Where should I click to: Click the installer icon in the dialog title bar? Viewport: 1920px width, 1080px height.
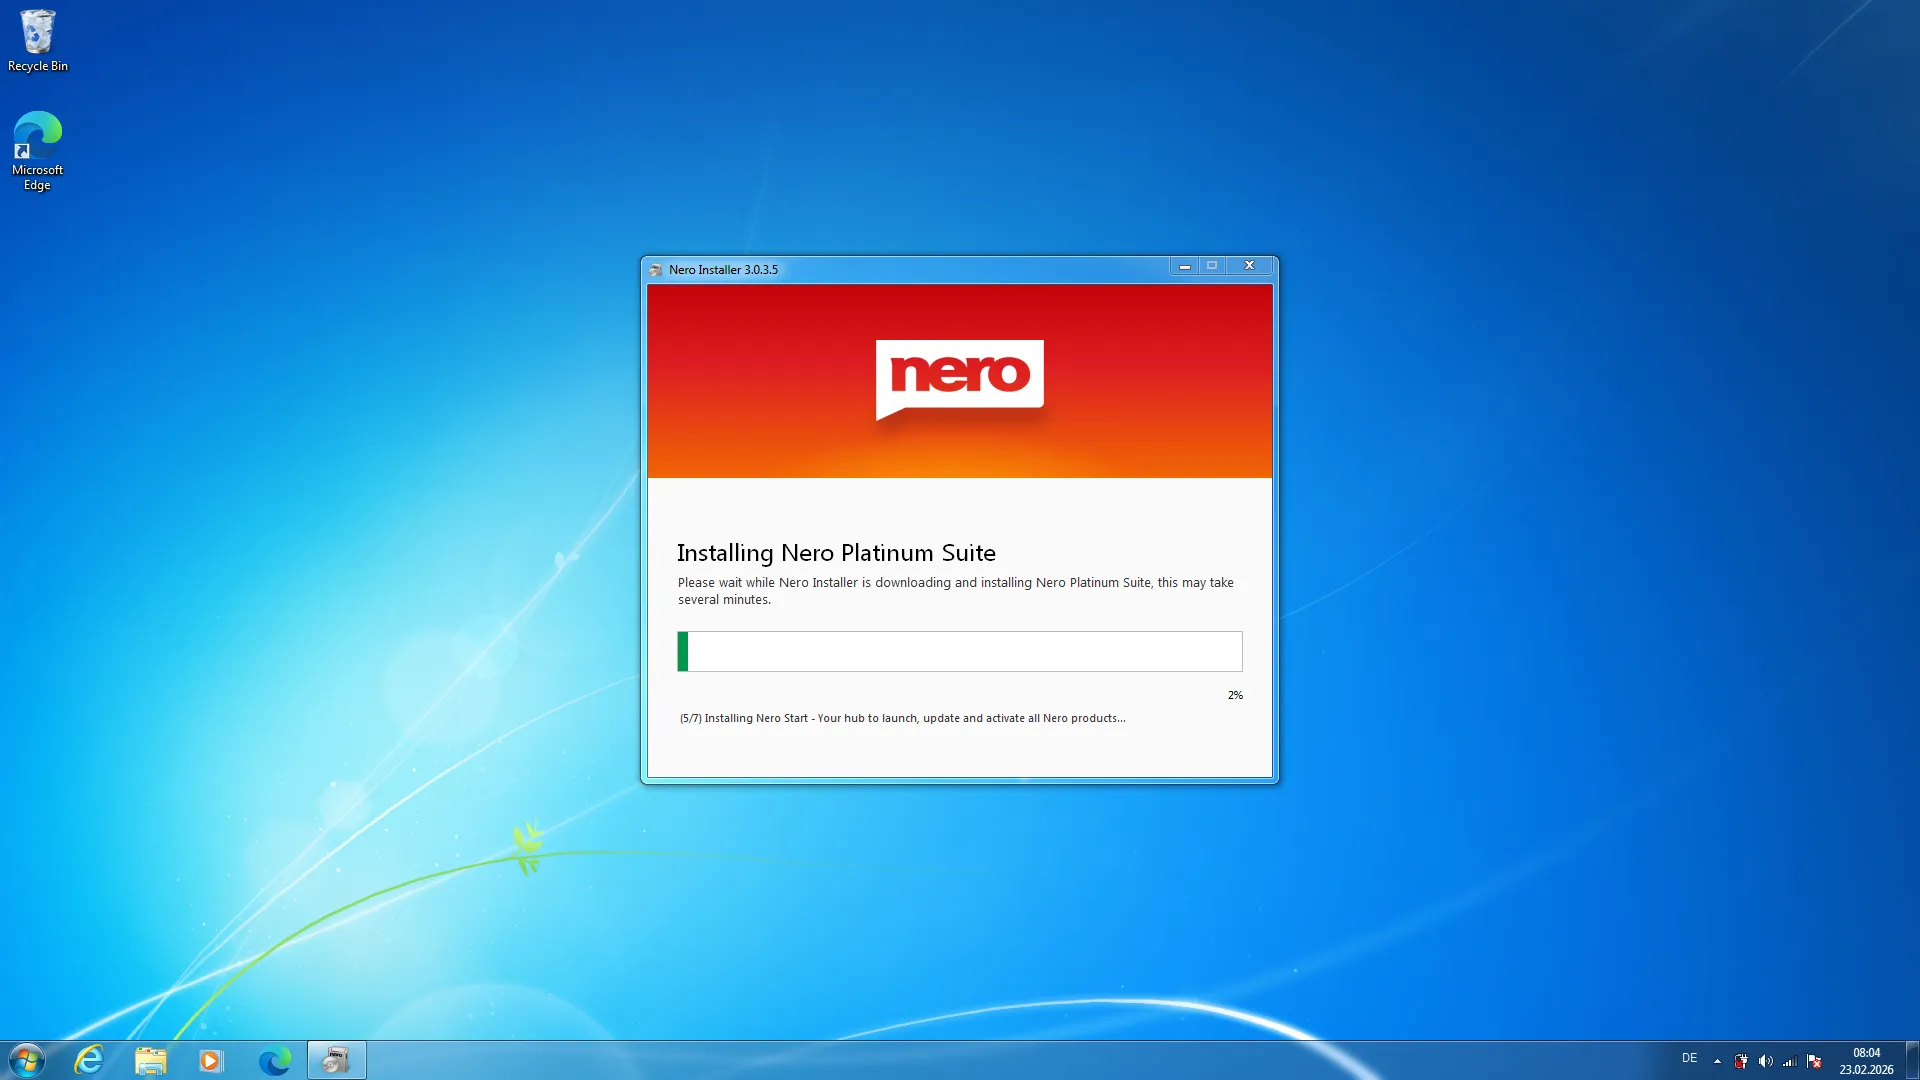coord(657,269)
